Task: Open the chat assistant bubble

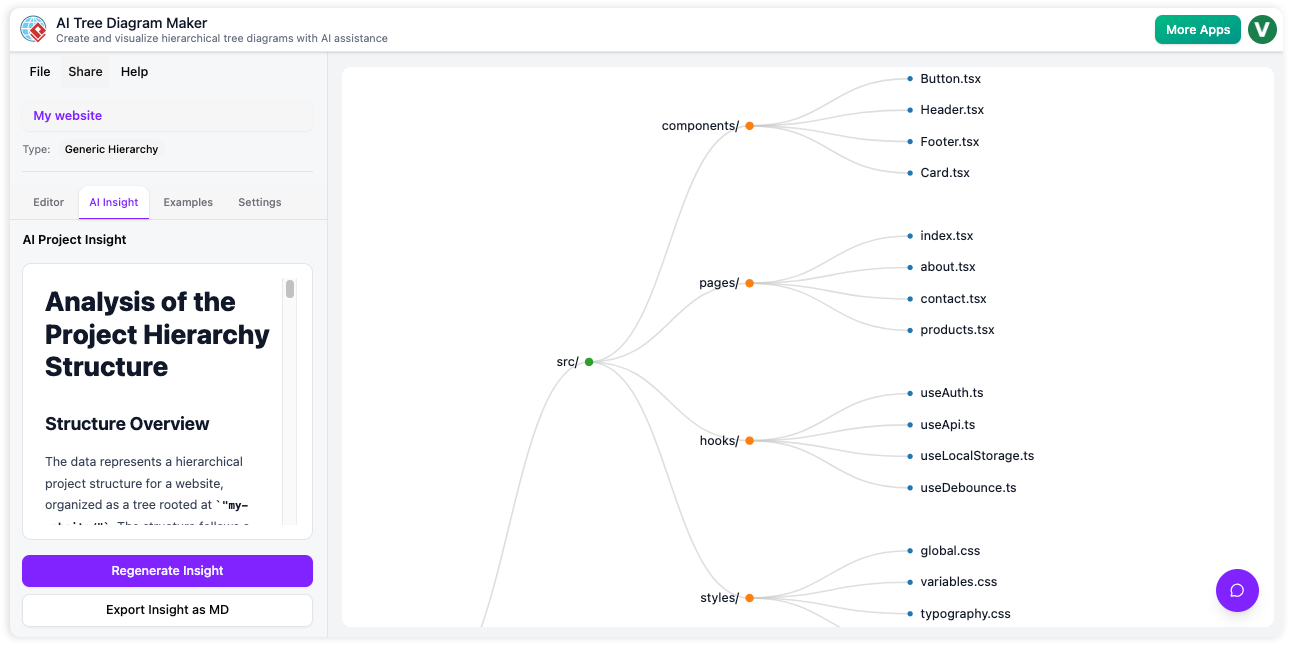Action: (x=1237, y=591)
